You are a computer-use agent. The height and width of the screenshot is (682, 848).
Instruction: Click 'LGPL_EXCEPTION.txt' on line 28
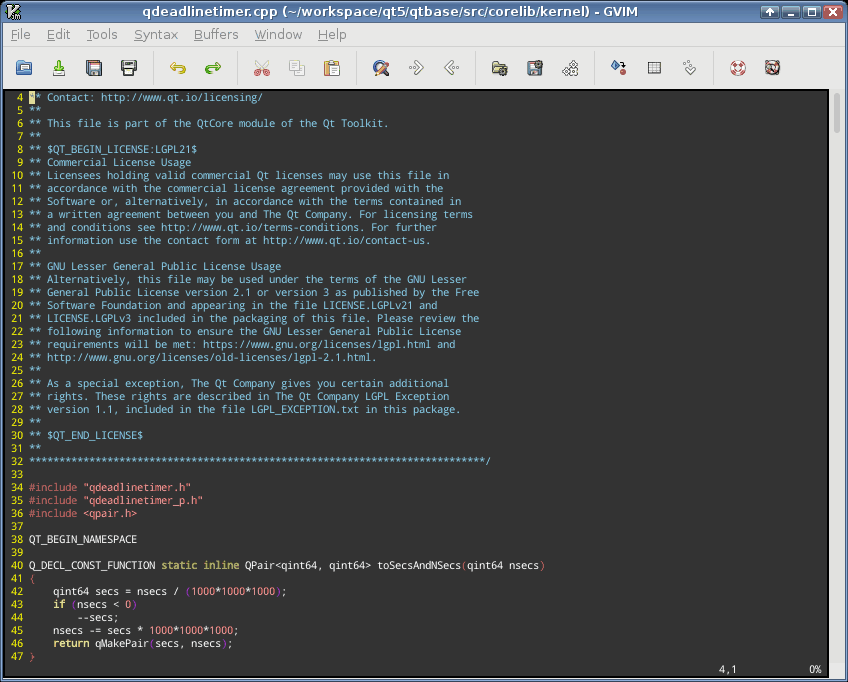coord(304,409)
